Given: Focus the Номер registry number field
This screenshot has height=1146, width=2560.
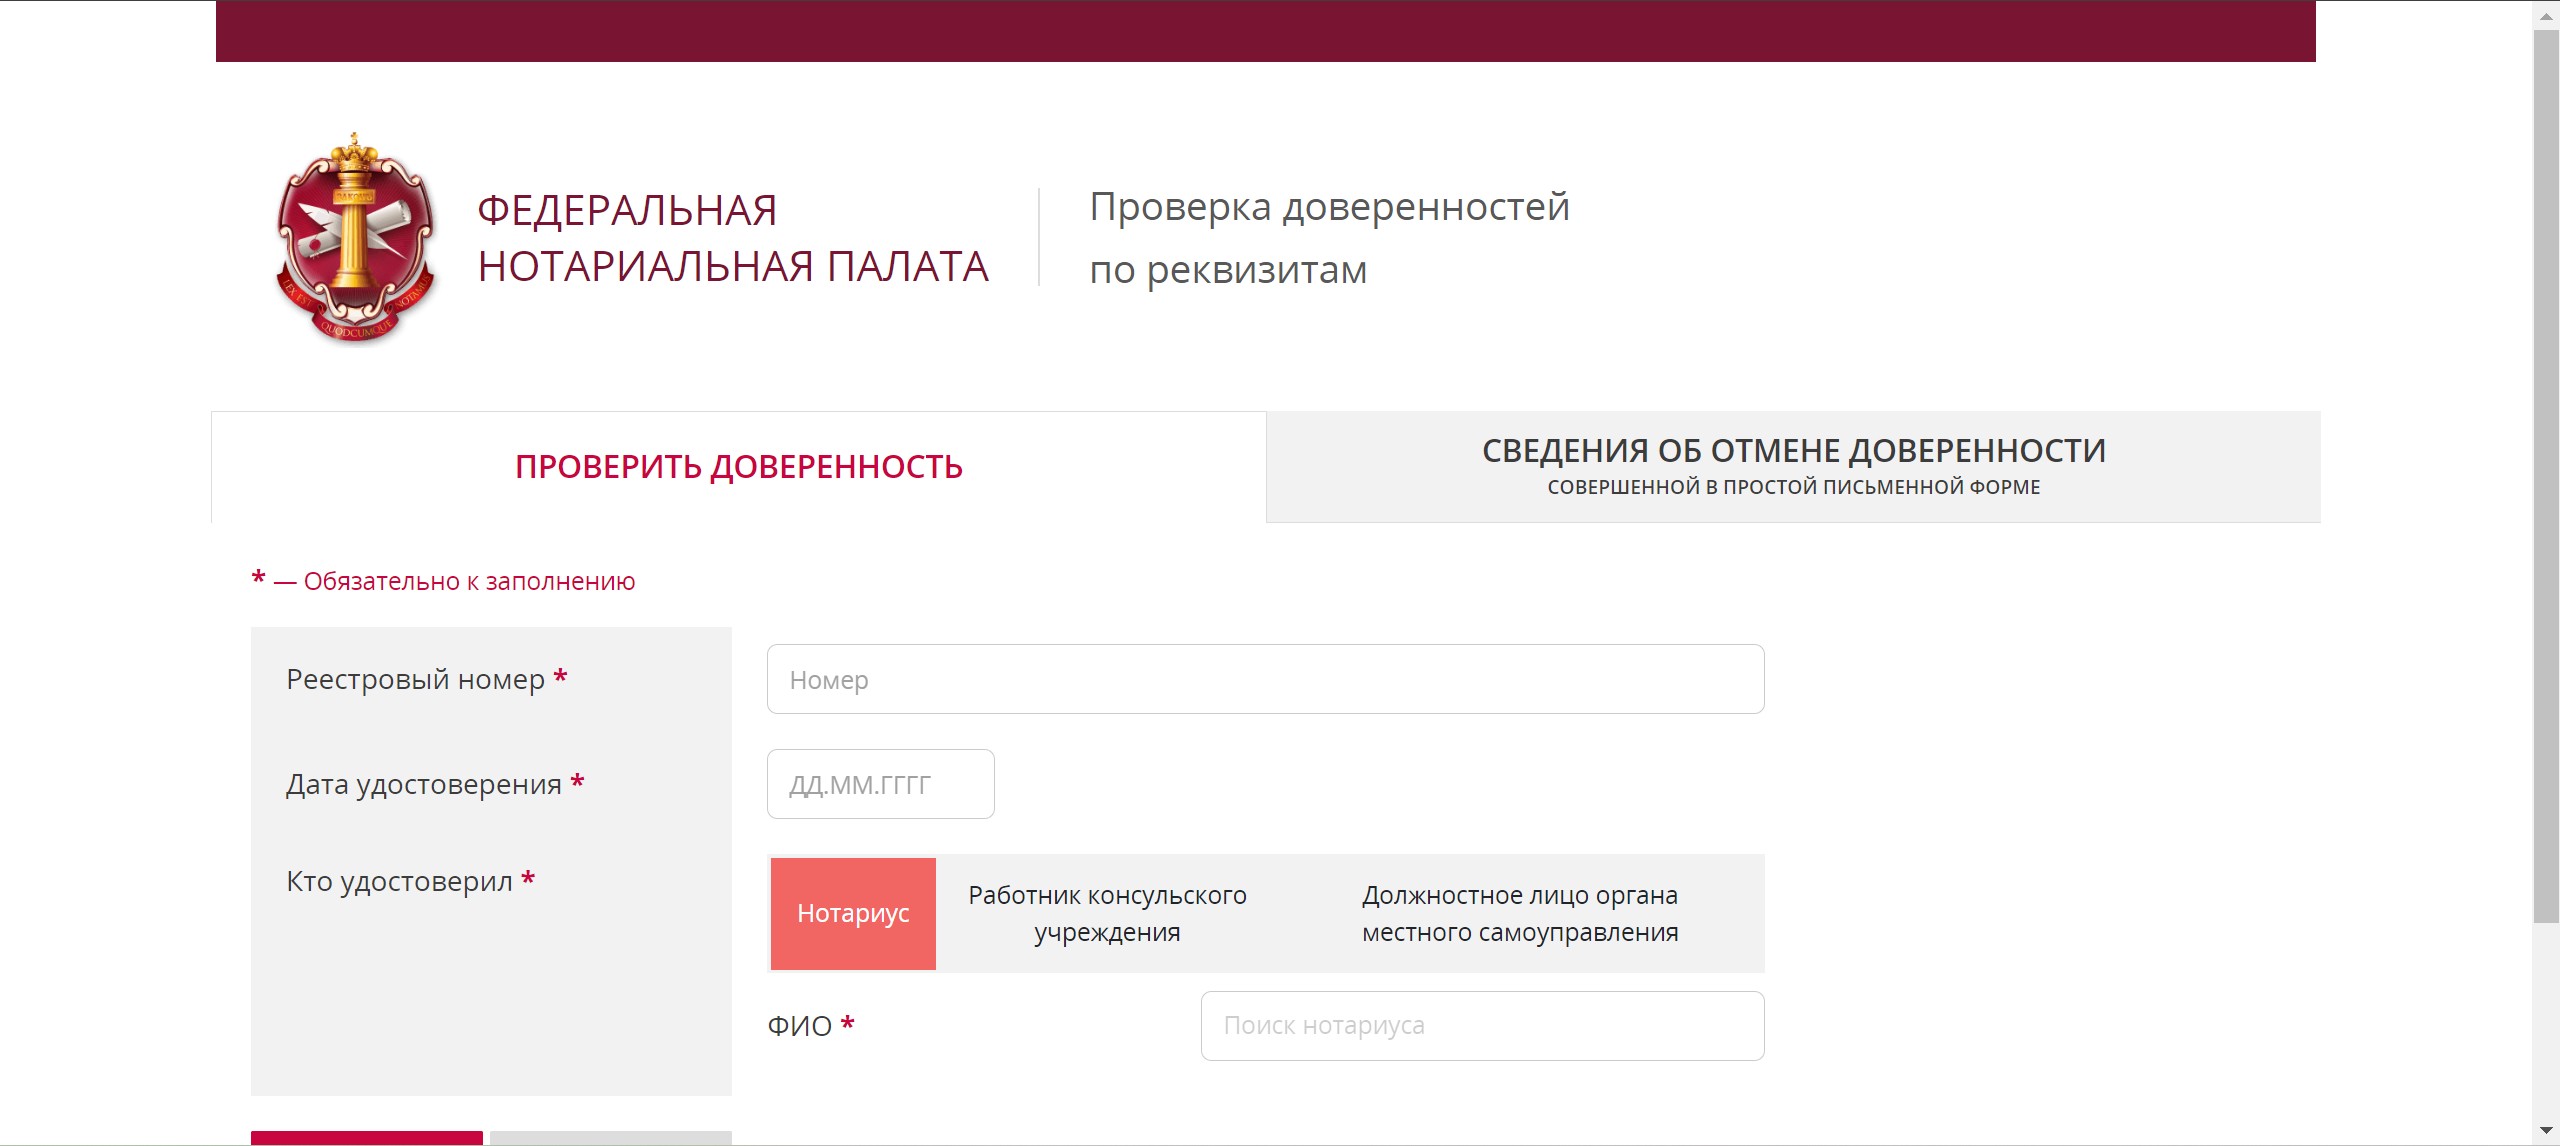Looking at the screenshot, I should click(x=1265, y=679).
